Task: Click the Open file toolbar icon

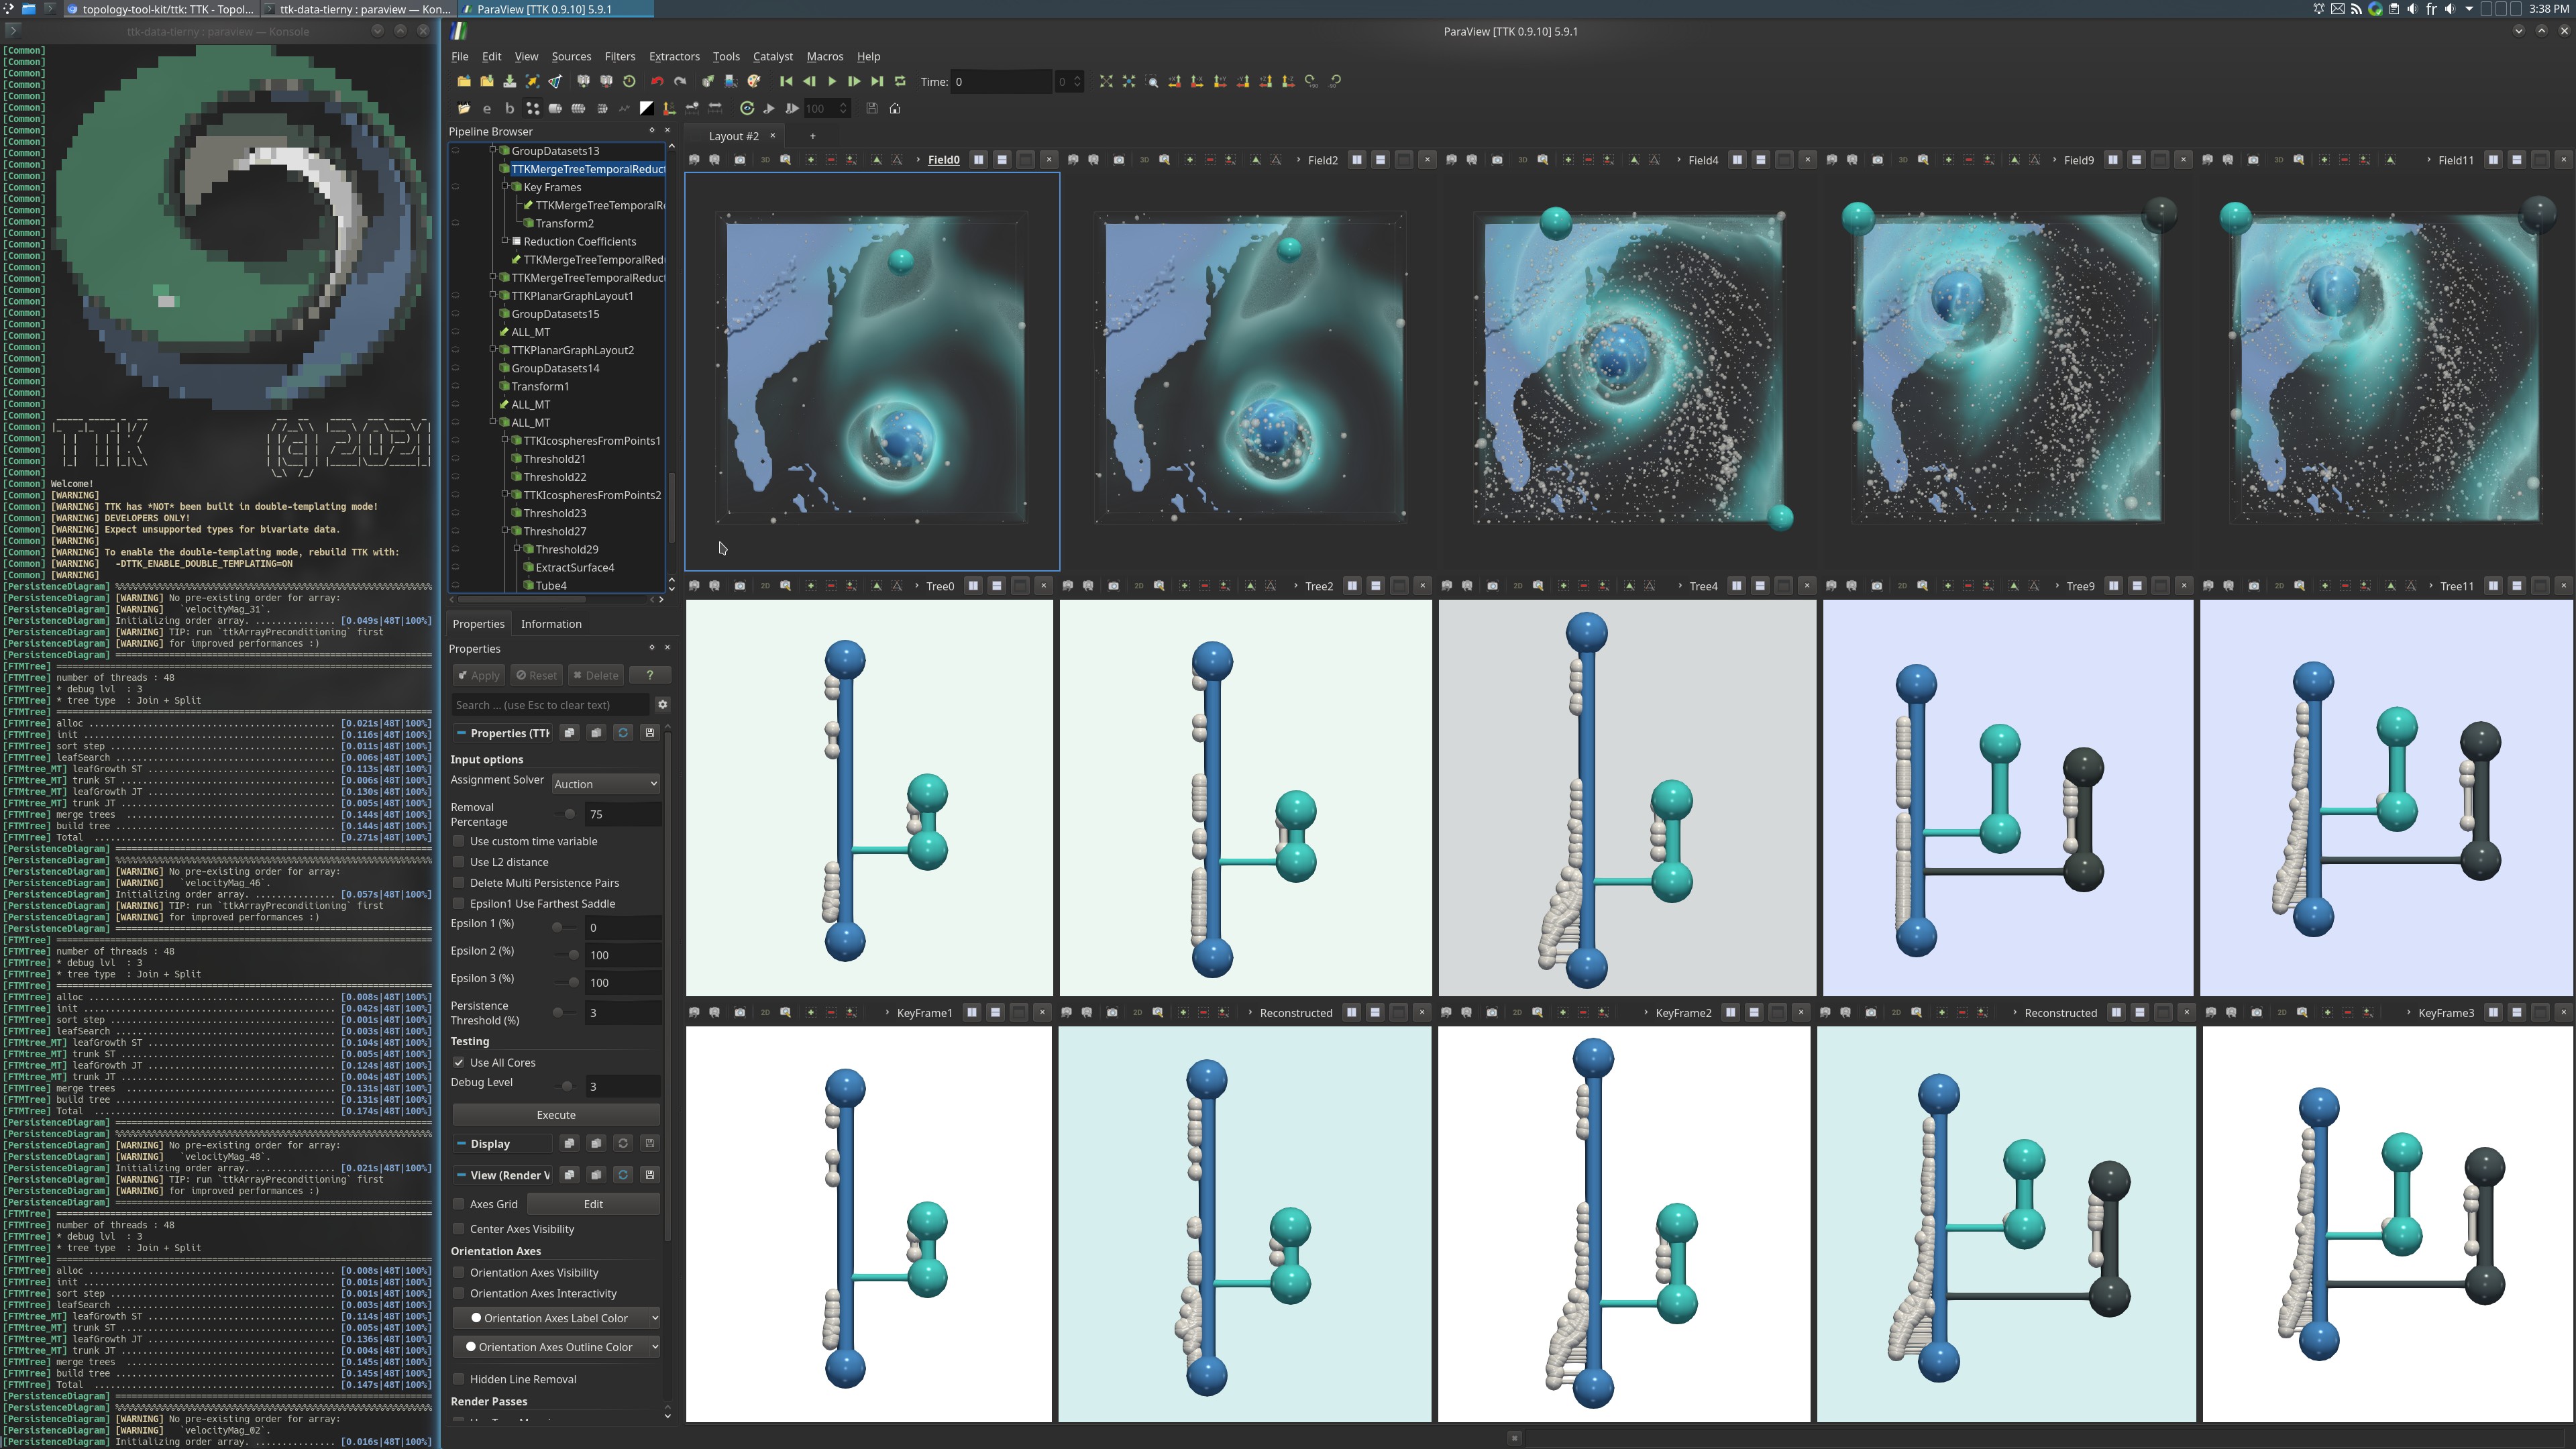Action: [464, 81]
